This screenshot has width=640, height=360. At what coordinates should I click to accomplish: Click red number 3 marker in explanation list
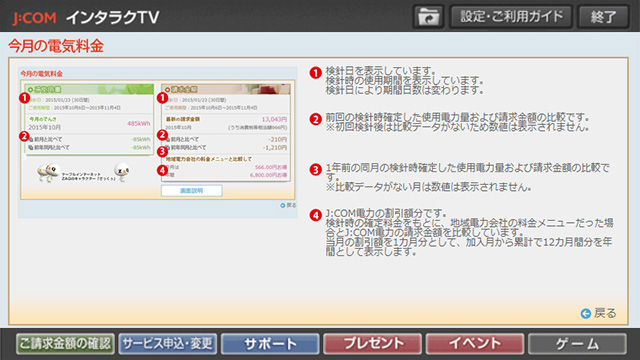click(316, 169)
